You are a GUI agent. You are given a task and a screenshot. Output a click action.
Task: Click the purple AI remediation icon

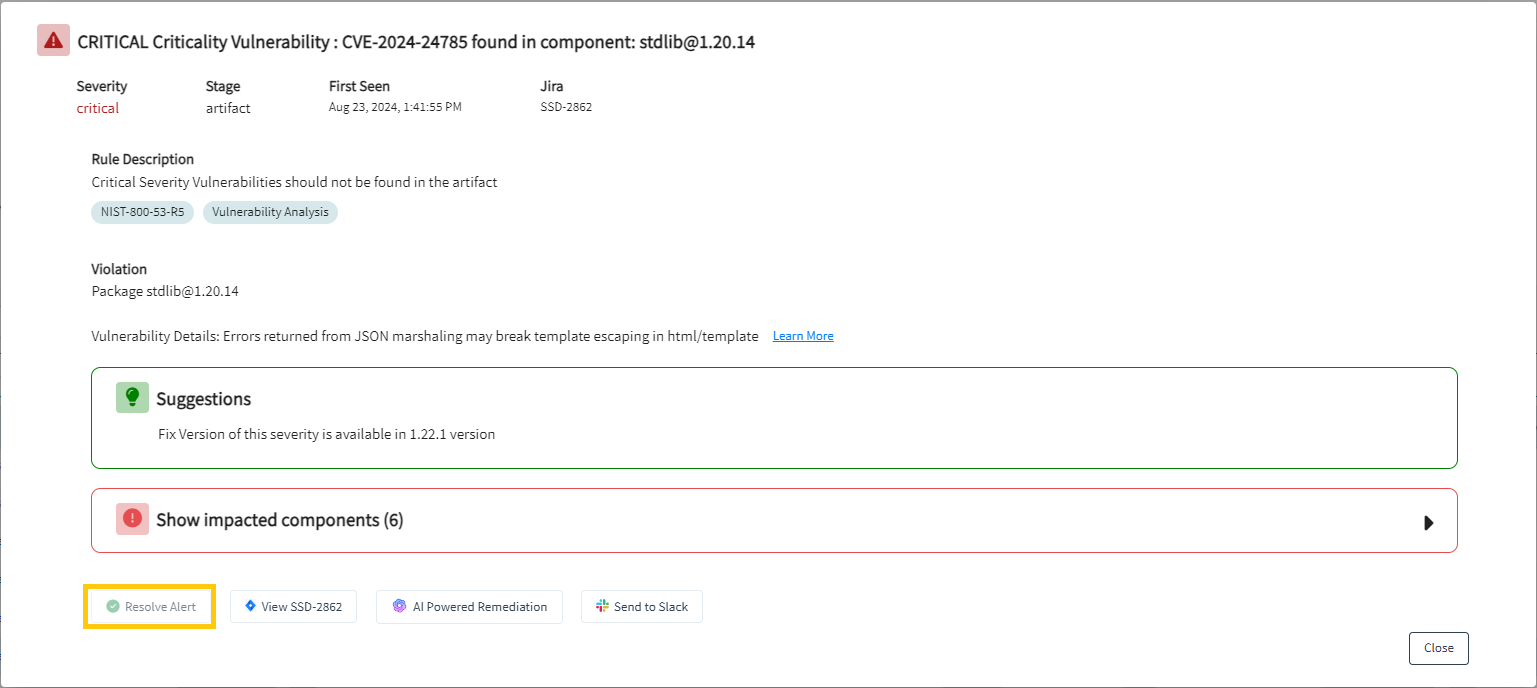tap(399, 606)
